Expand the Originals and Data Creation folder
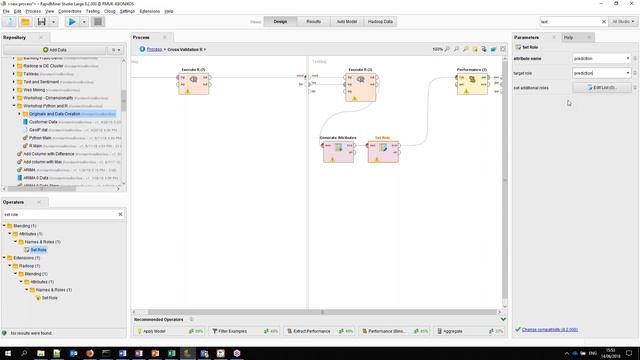640x360 pixels. click(x=19, y=114)
